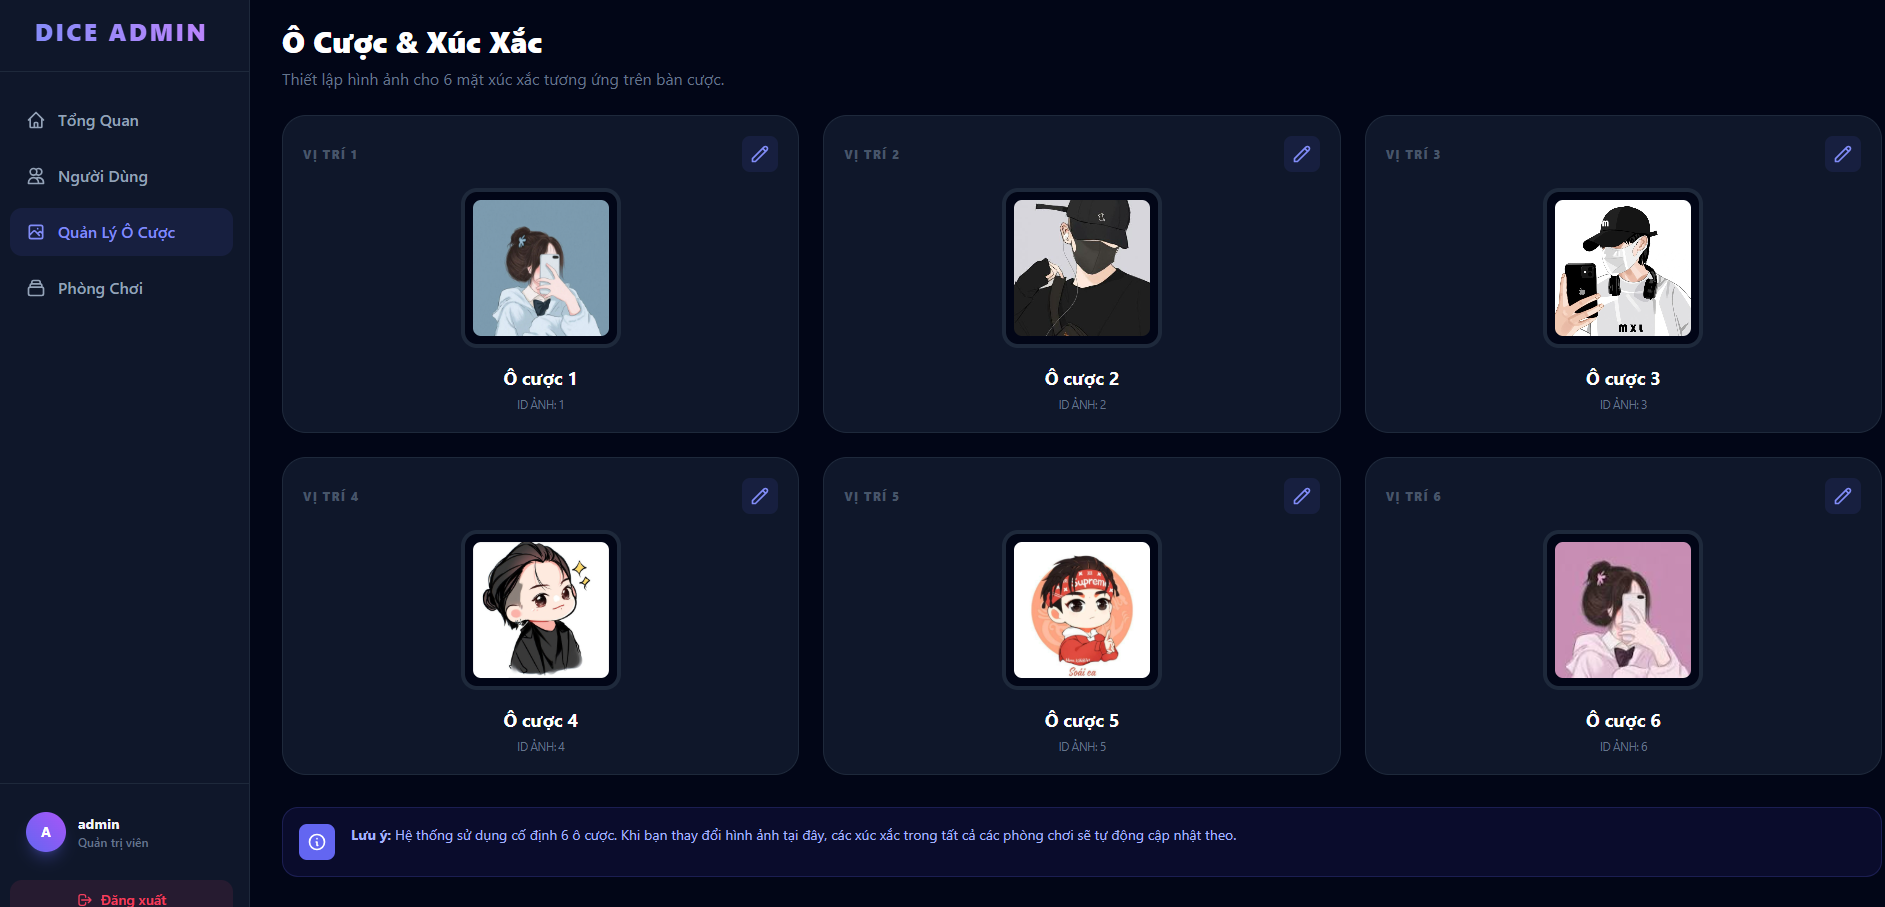Click the Ô cược 4 chibi thumbnail

click(541, 610)
